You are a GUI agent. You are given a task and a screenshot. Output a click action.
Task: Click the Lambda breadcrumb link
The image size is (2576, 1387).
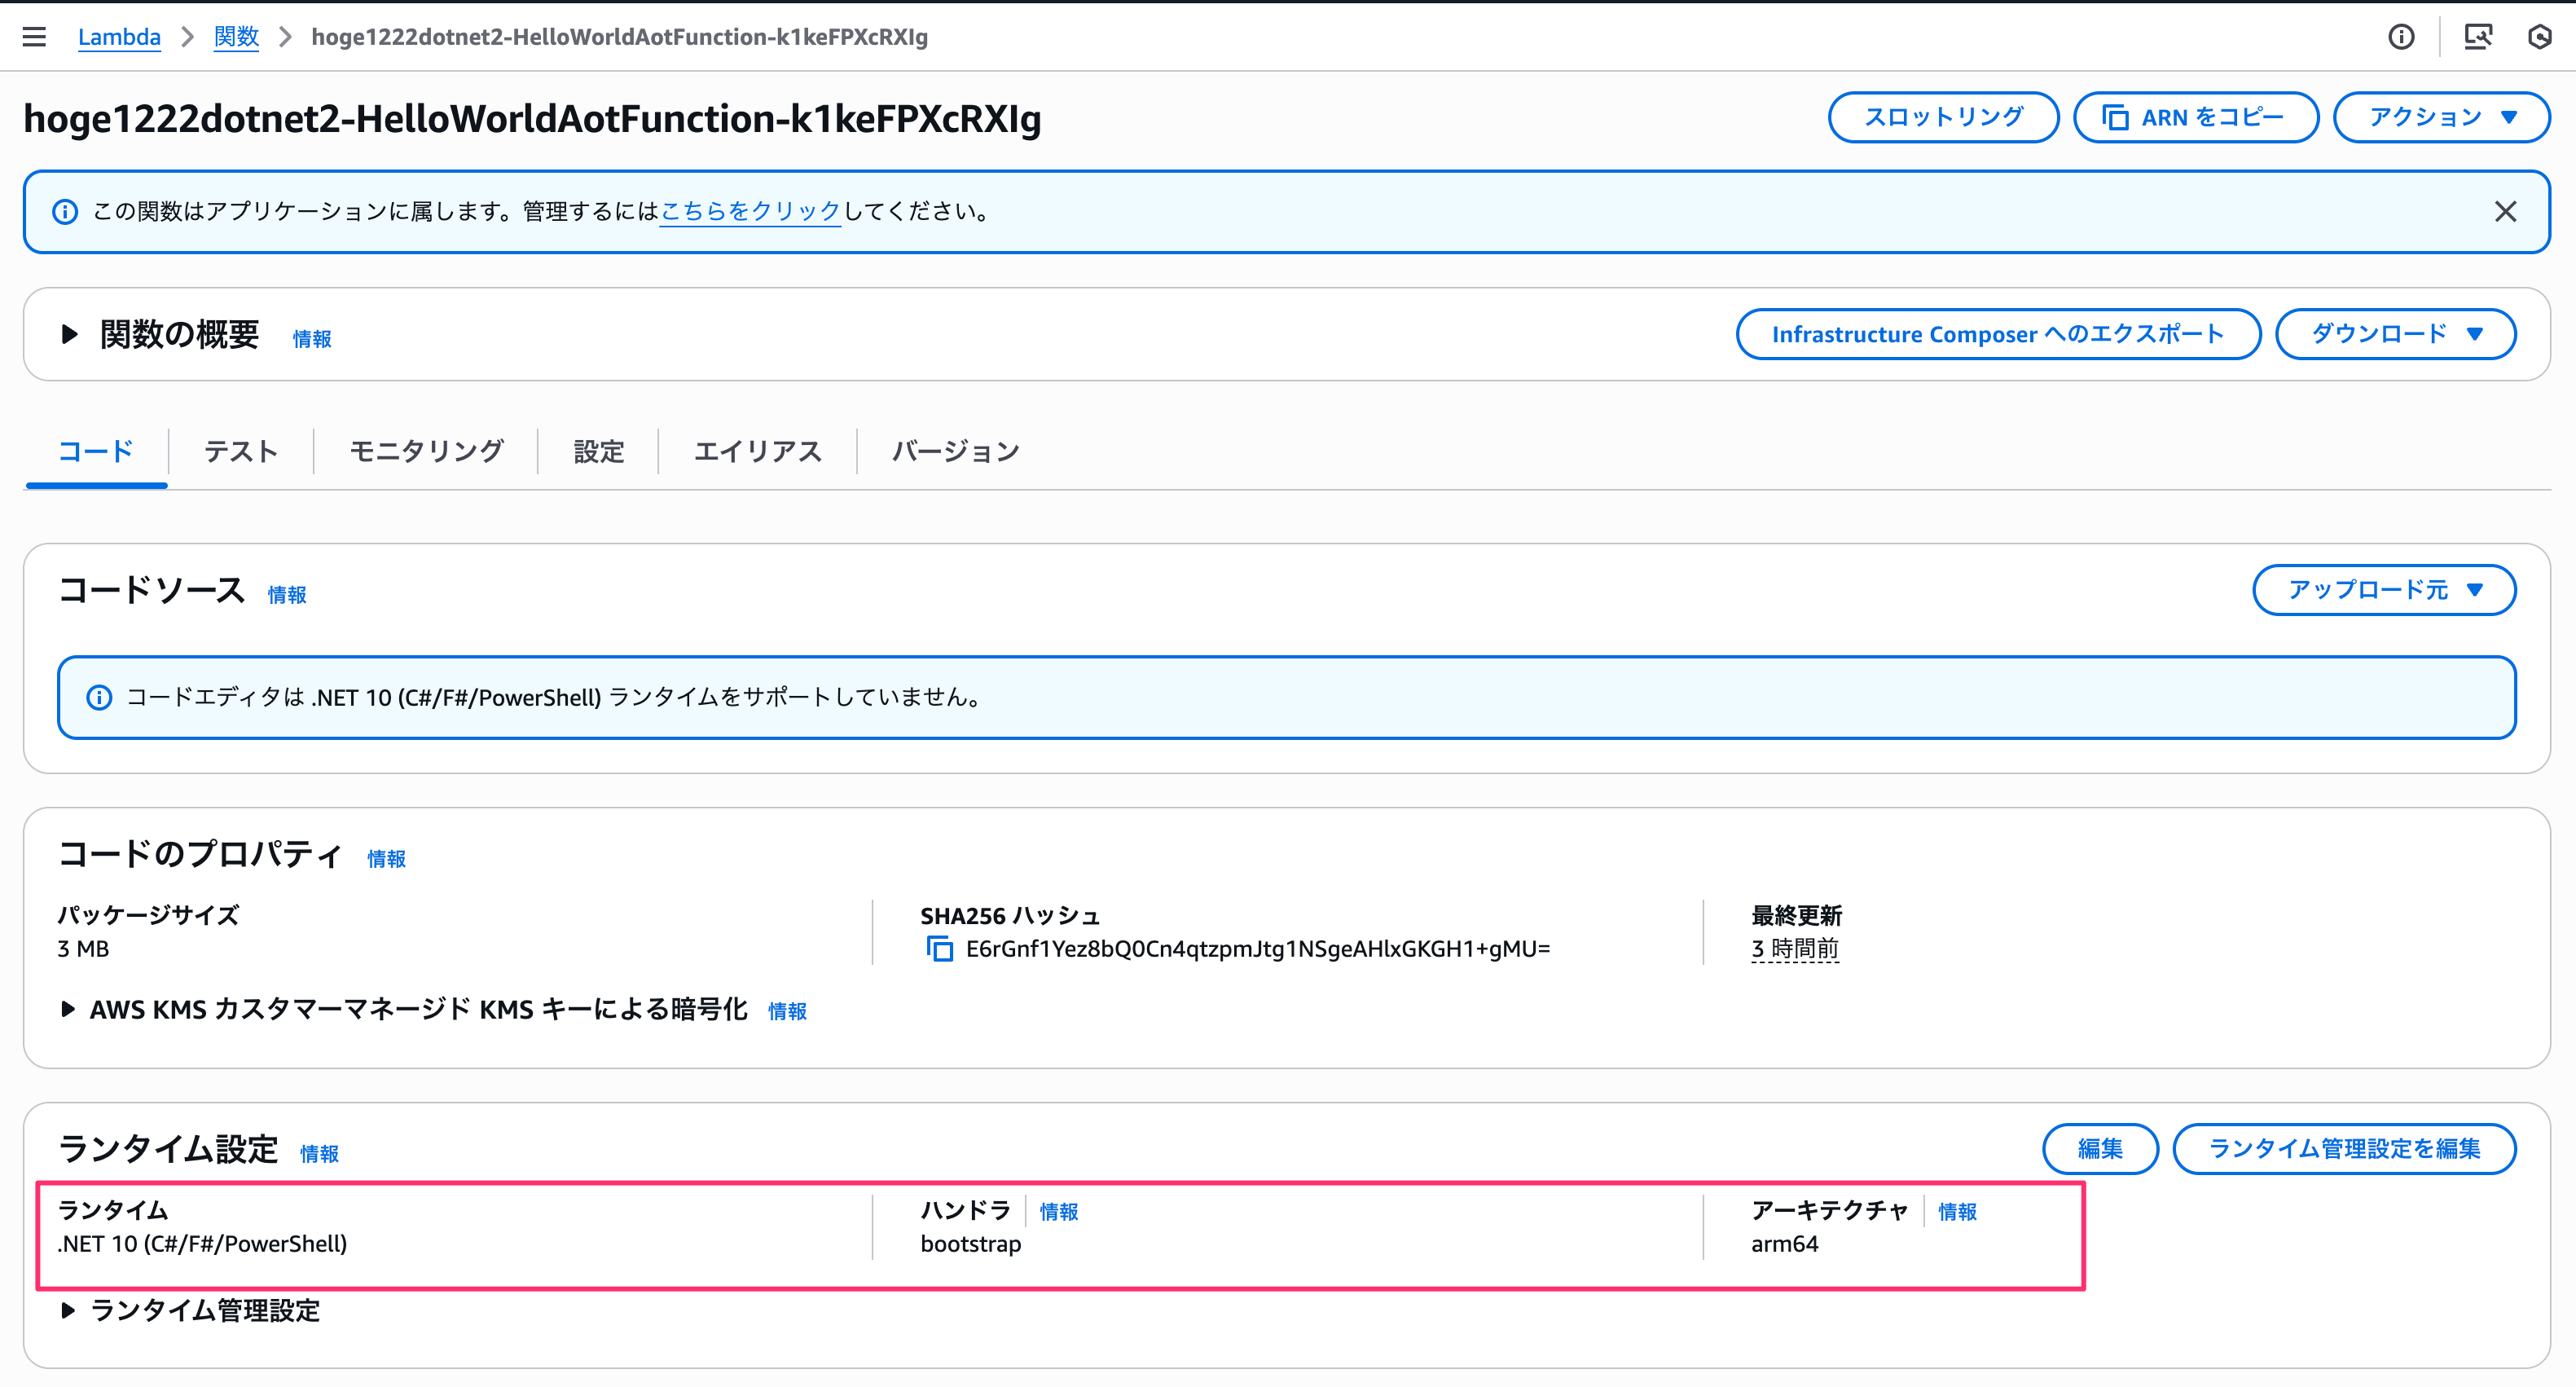tap(119, 37)
